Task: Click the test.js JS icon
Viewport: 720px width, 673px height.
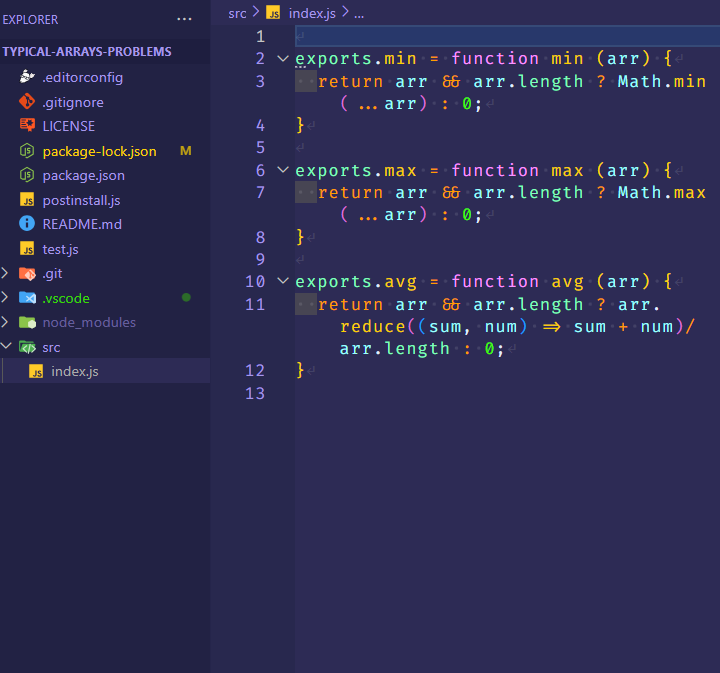Action: point(27,249)
